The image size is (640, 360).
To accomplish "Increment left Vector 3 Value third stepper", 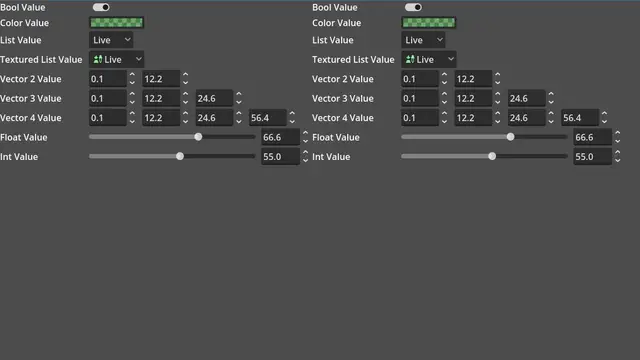I will (x=239, y=94).
